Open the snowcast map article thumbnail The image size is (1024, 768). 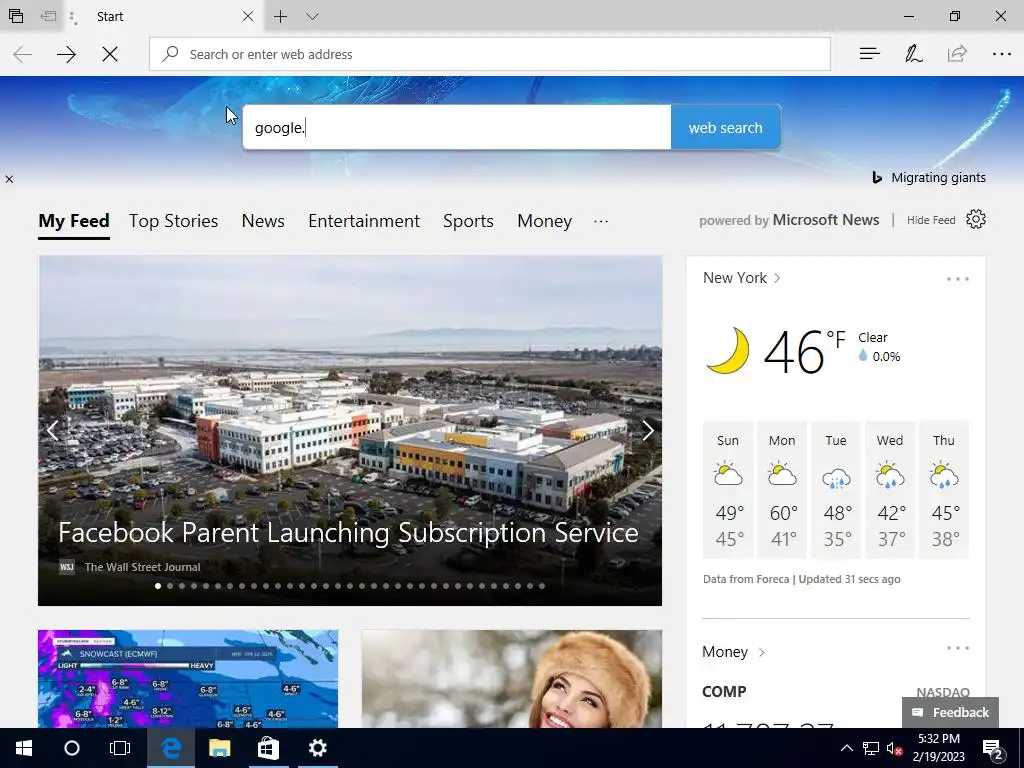click(188, 679)
